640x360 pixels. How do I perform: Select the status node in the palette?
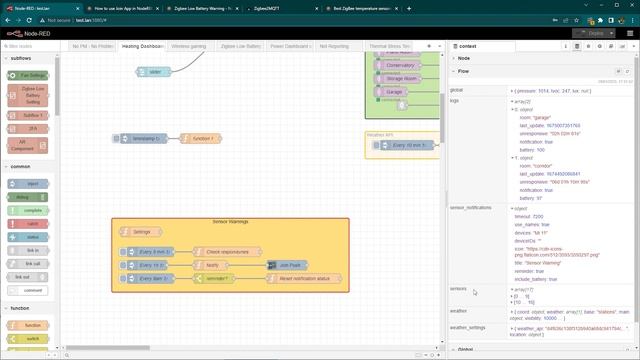pos(28,237)
